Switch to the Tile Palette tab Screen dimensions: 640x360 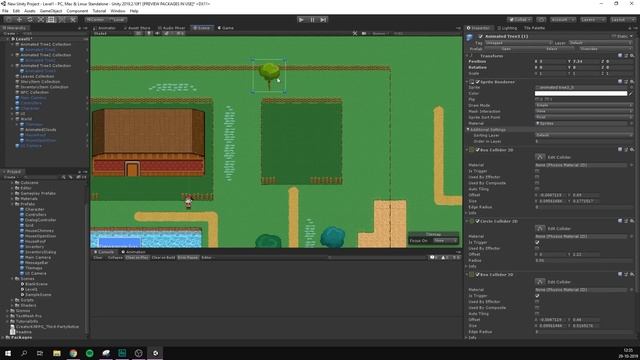[x=534, y=28]
